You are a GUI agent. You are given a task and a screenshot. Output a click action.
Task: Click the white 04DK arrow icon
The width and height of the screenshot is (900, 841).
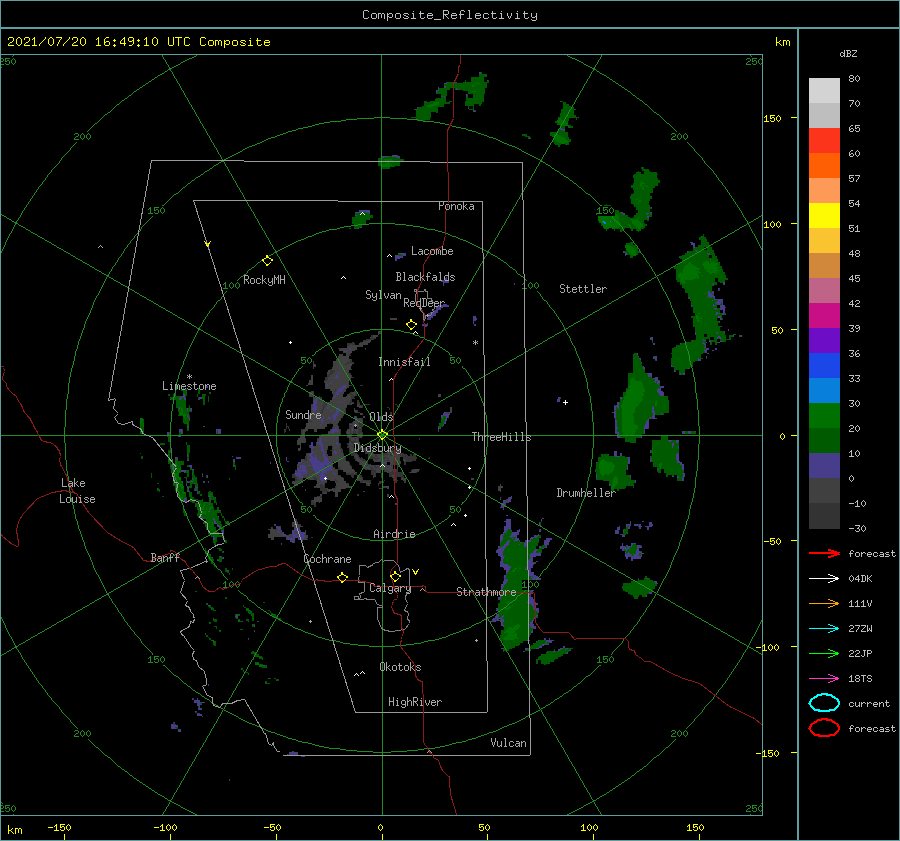(824, 579)
